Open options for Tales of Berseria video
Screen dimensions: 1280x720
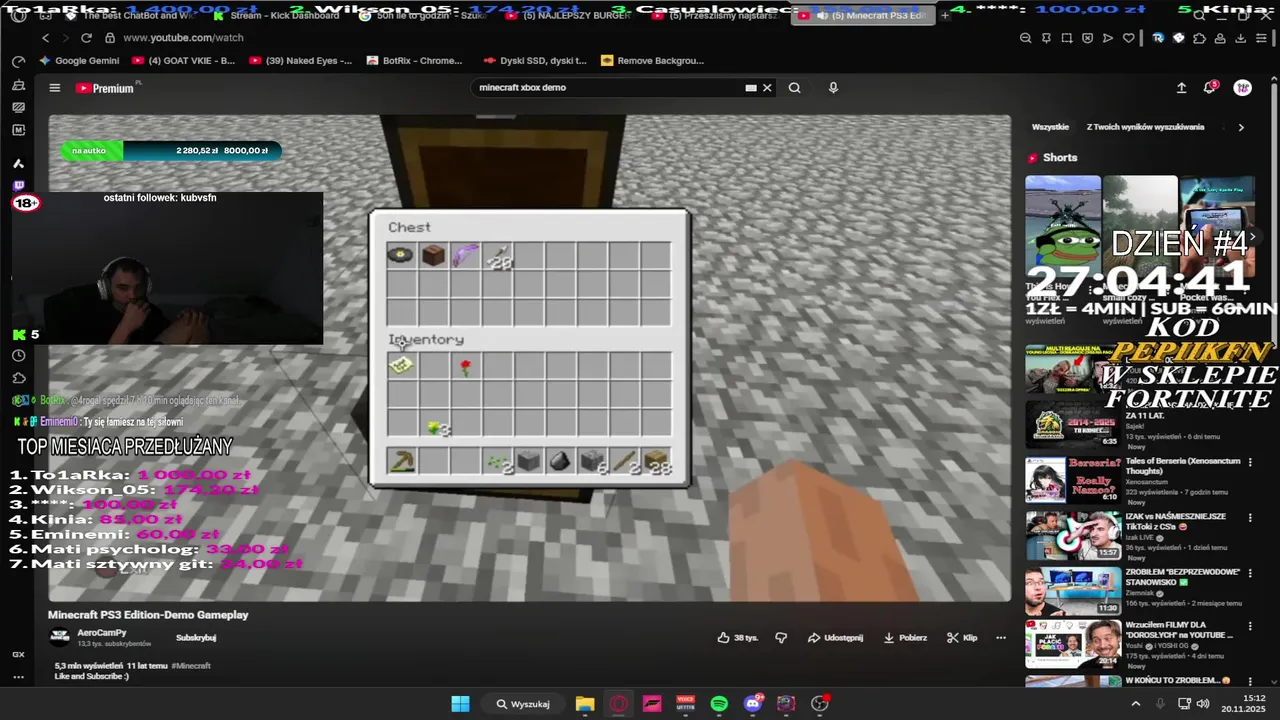tap(1252, 463)
